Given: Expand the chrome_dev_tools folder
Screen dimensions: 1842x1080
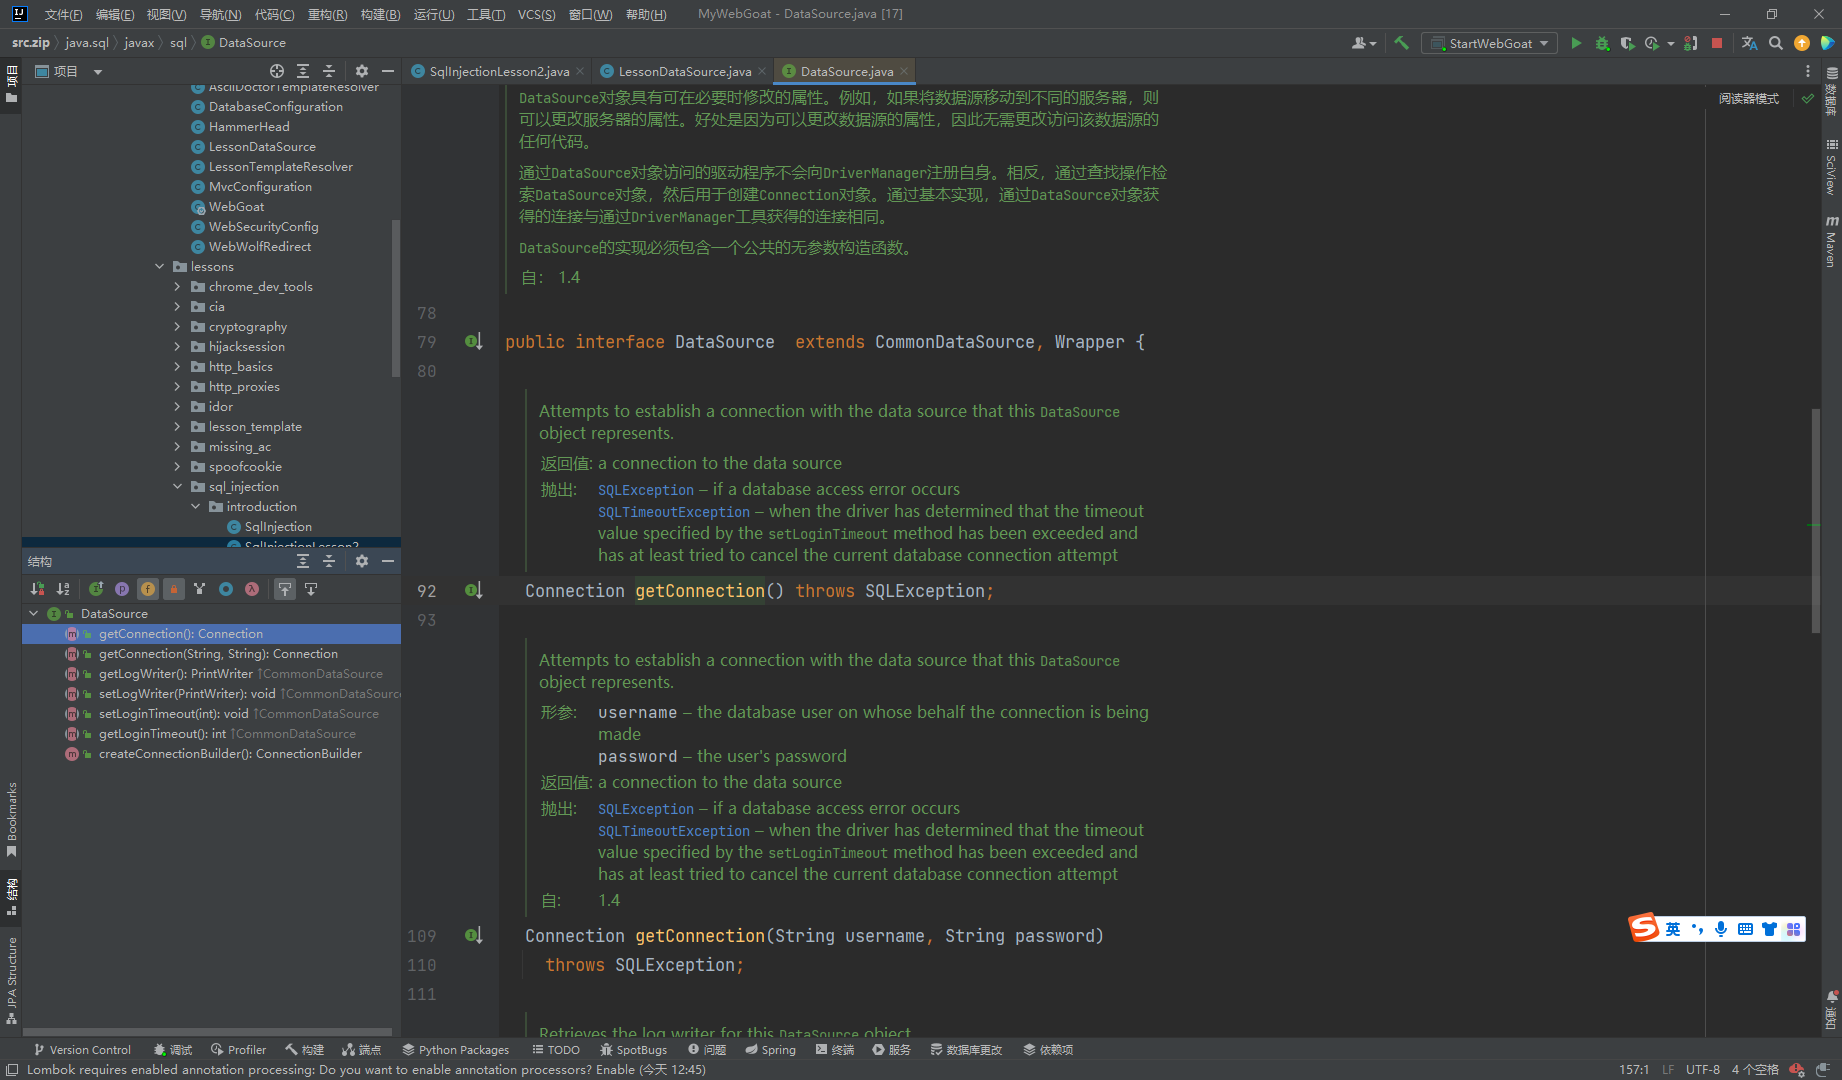Looking at the screenshot, I should 178,286.
